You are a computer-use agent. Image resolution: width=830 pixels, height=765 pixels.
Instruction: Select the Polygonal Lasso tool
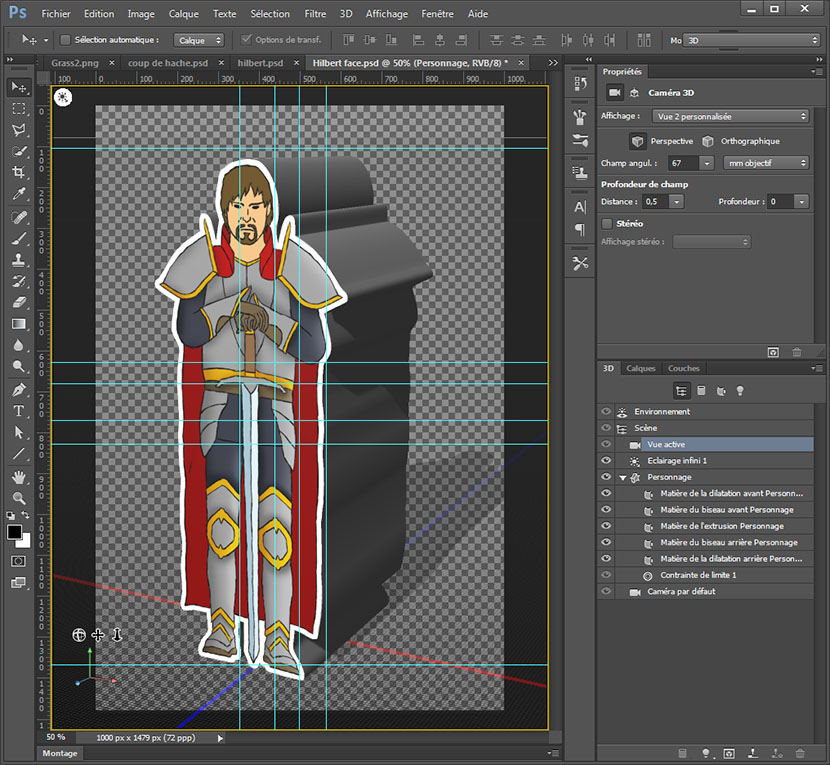tap(19, 130)
